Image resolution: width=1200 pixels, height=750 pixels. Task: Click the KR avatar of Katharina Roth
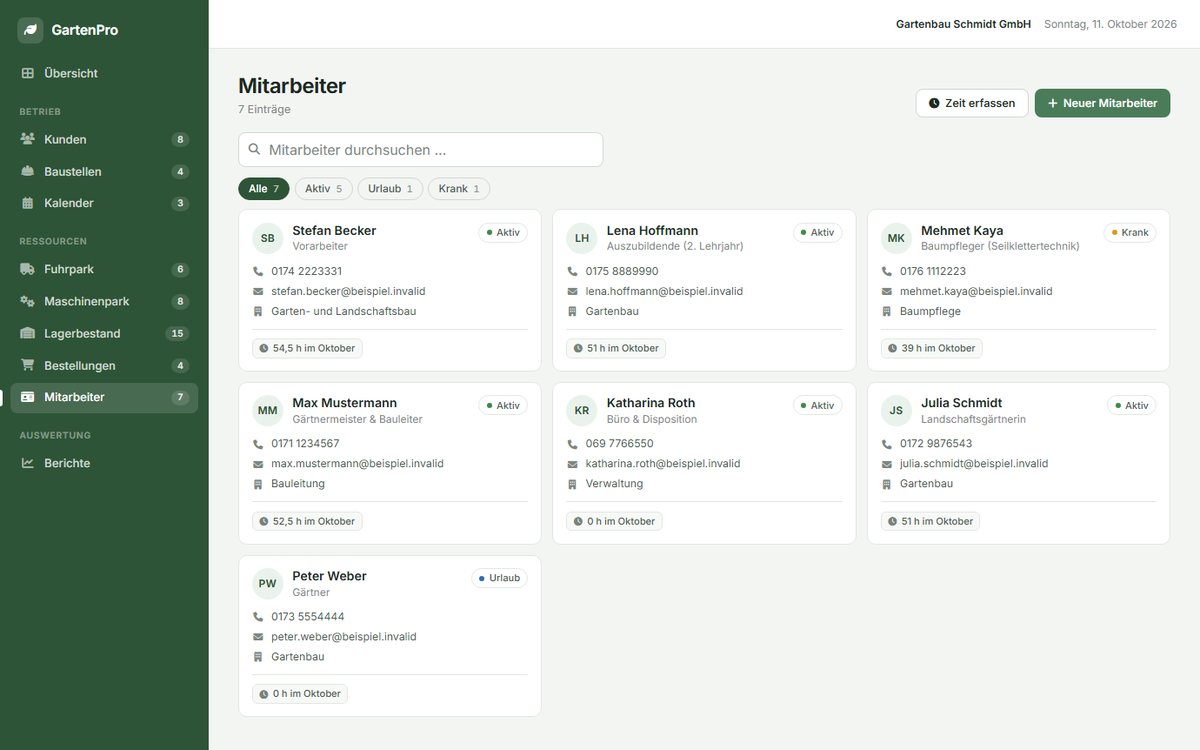[582, 411]
